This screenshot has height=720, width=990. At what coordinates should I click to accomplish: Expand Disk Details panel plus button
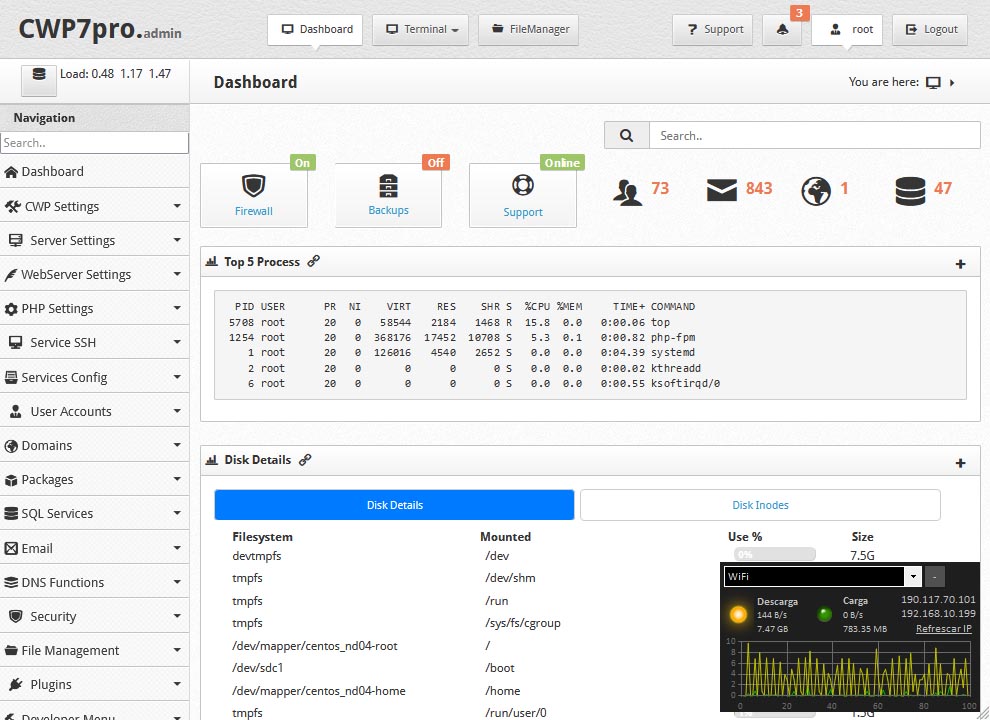(960, 463)
